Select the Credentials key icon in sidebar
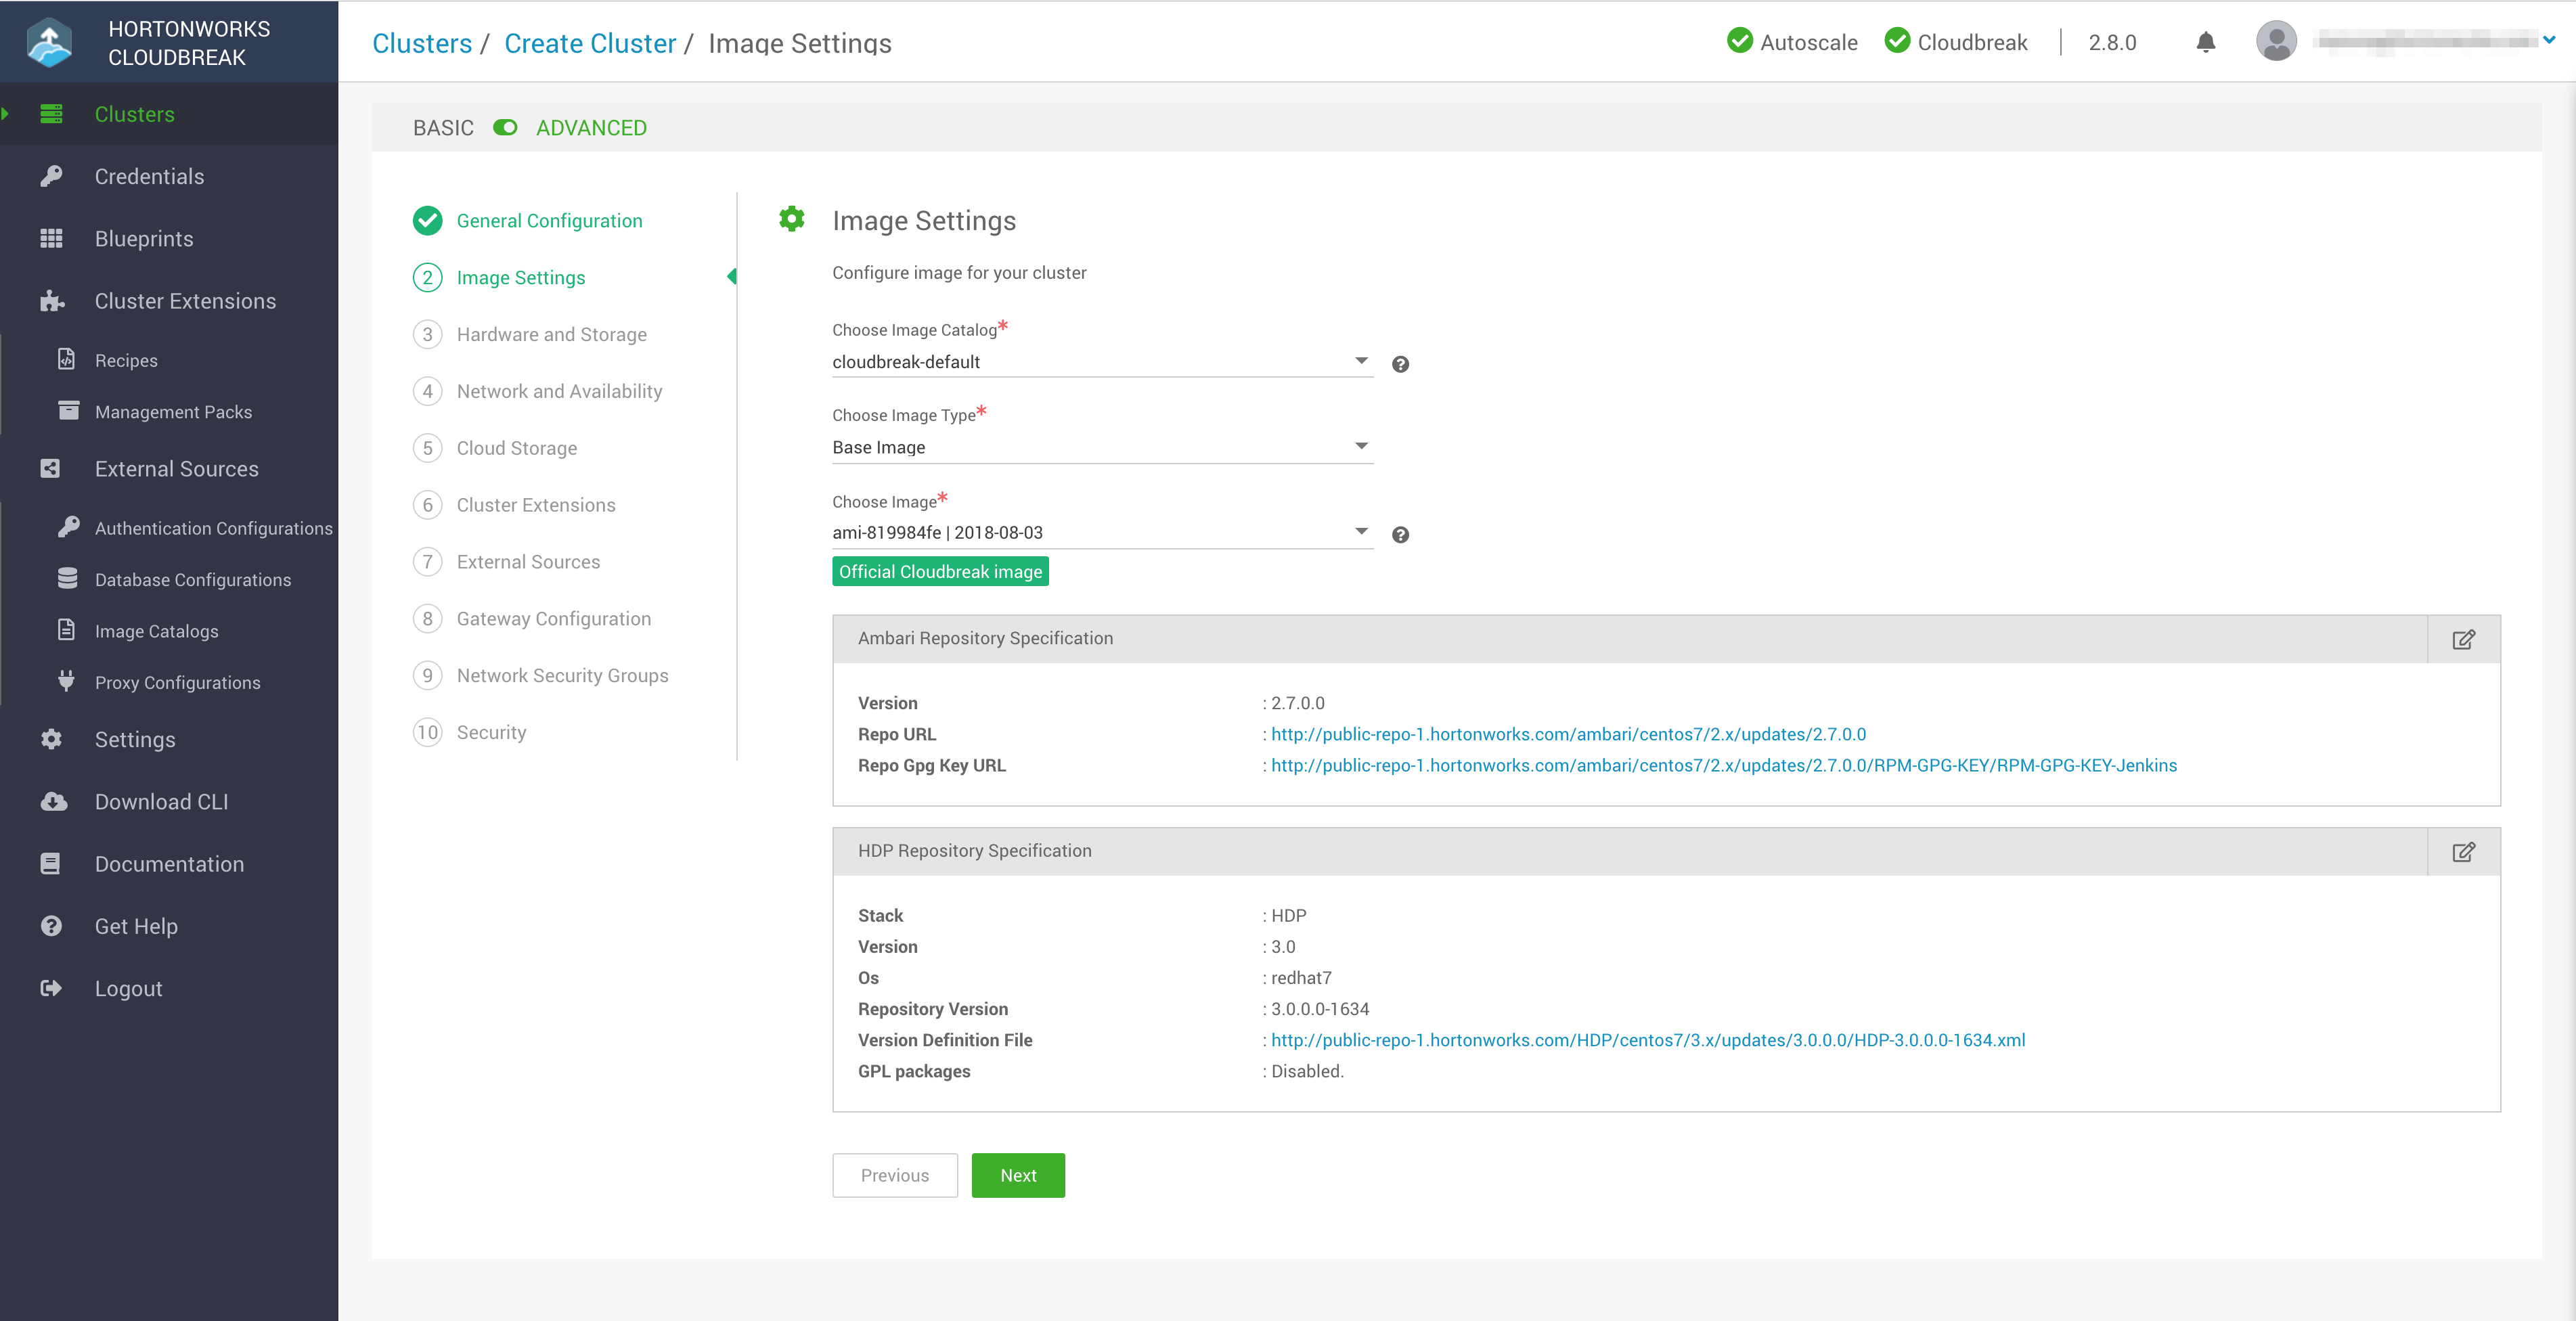The height and width of the screenshot is (1321, 2576). pos(51,176)
